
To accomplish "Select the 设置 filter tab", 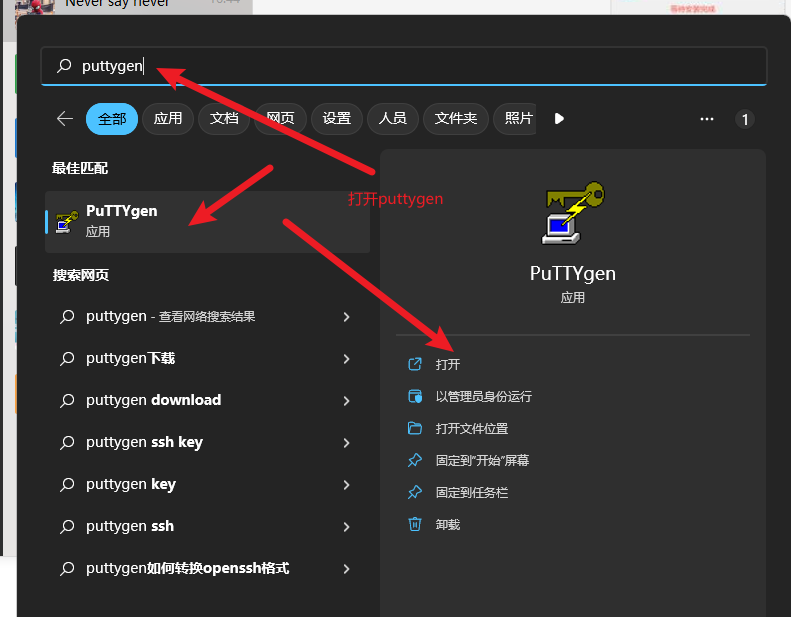I will pos(336,119).
